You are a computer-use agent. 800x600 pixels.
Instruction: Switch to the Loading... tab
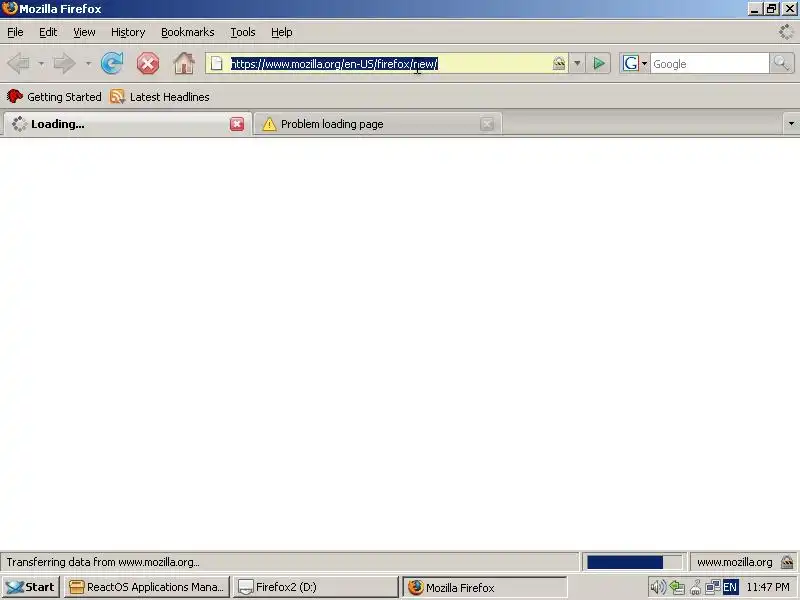tap(127, 124)
